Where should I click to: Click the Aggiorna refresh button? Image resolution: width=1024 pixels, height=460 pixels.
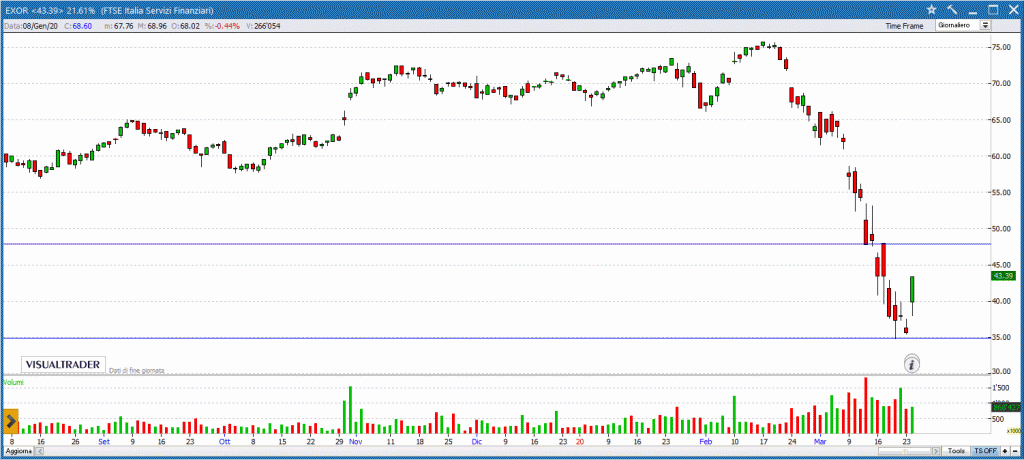pyautogui.click(x=18, y=452)
